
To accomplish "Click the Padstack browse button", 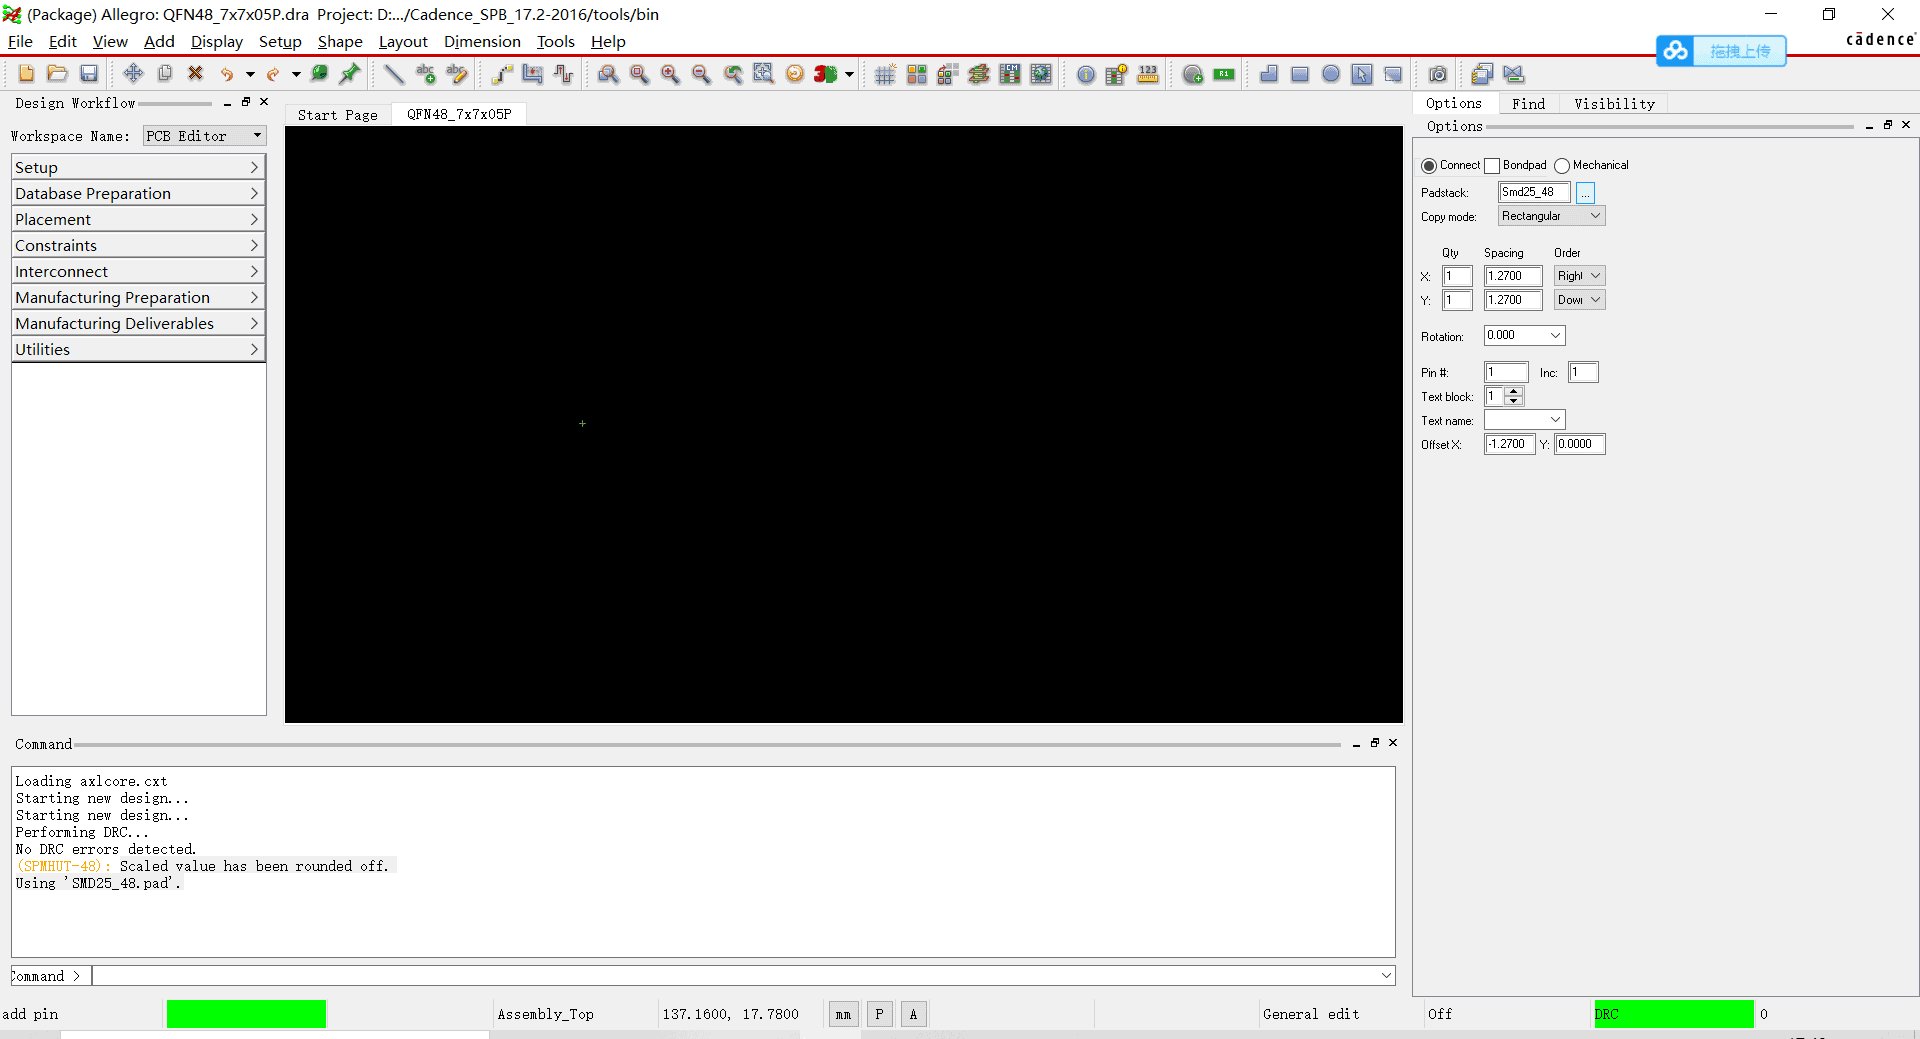I will 1585,192.
